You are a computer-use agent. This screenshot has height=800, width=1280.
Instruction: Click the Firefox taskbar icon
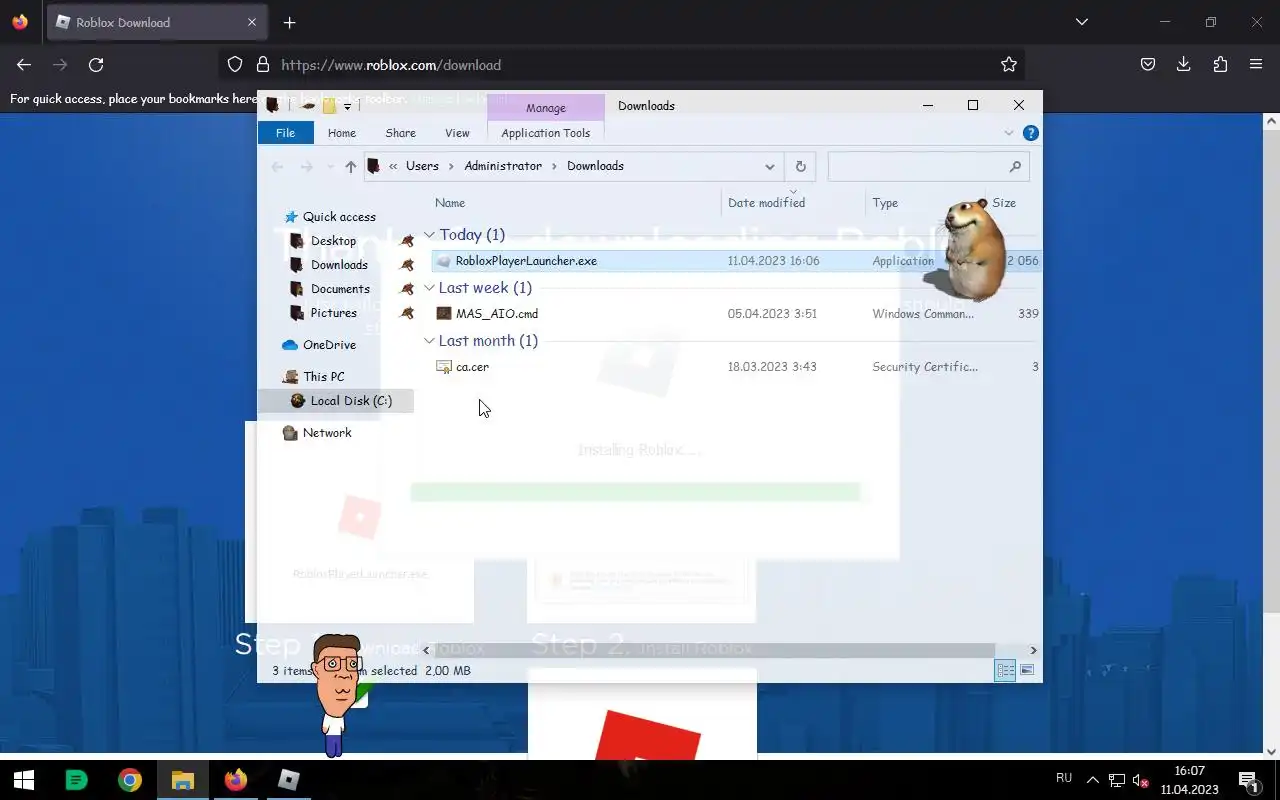(x=236, y=780)
